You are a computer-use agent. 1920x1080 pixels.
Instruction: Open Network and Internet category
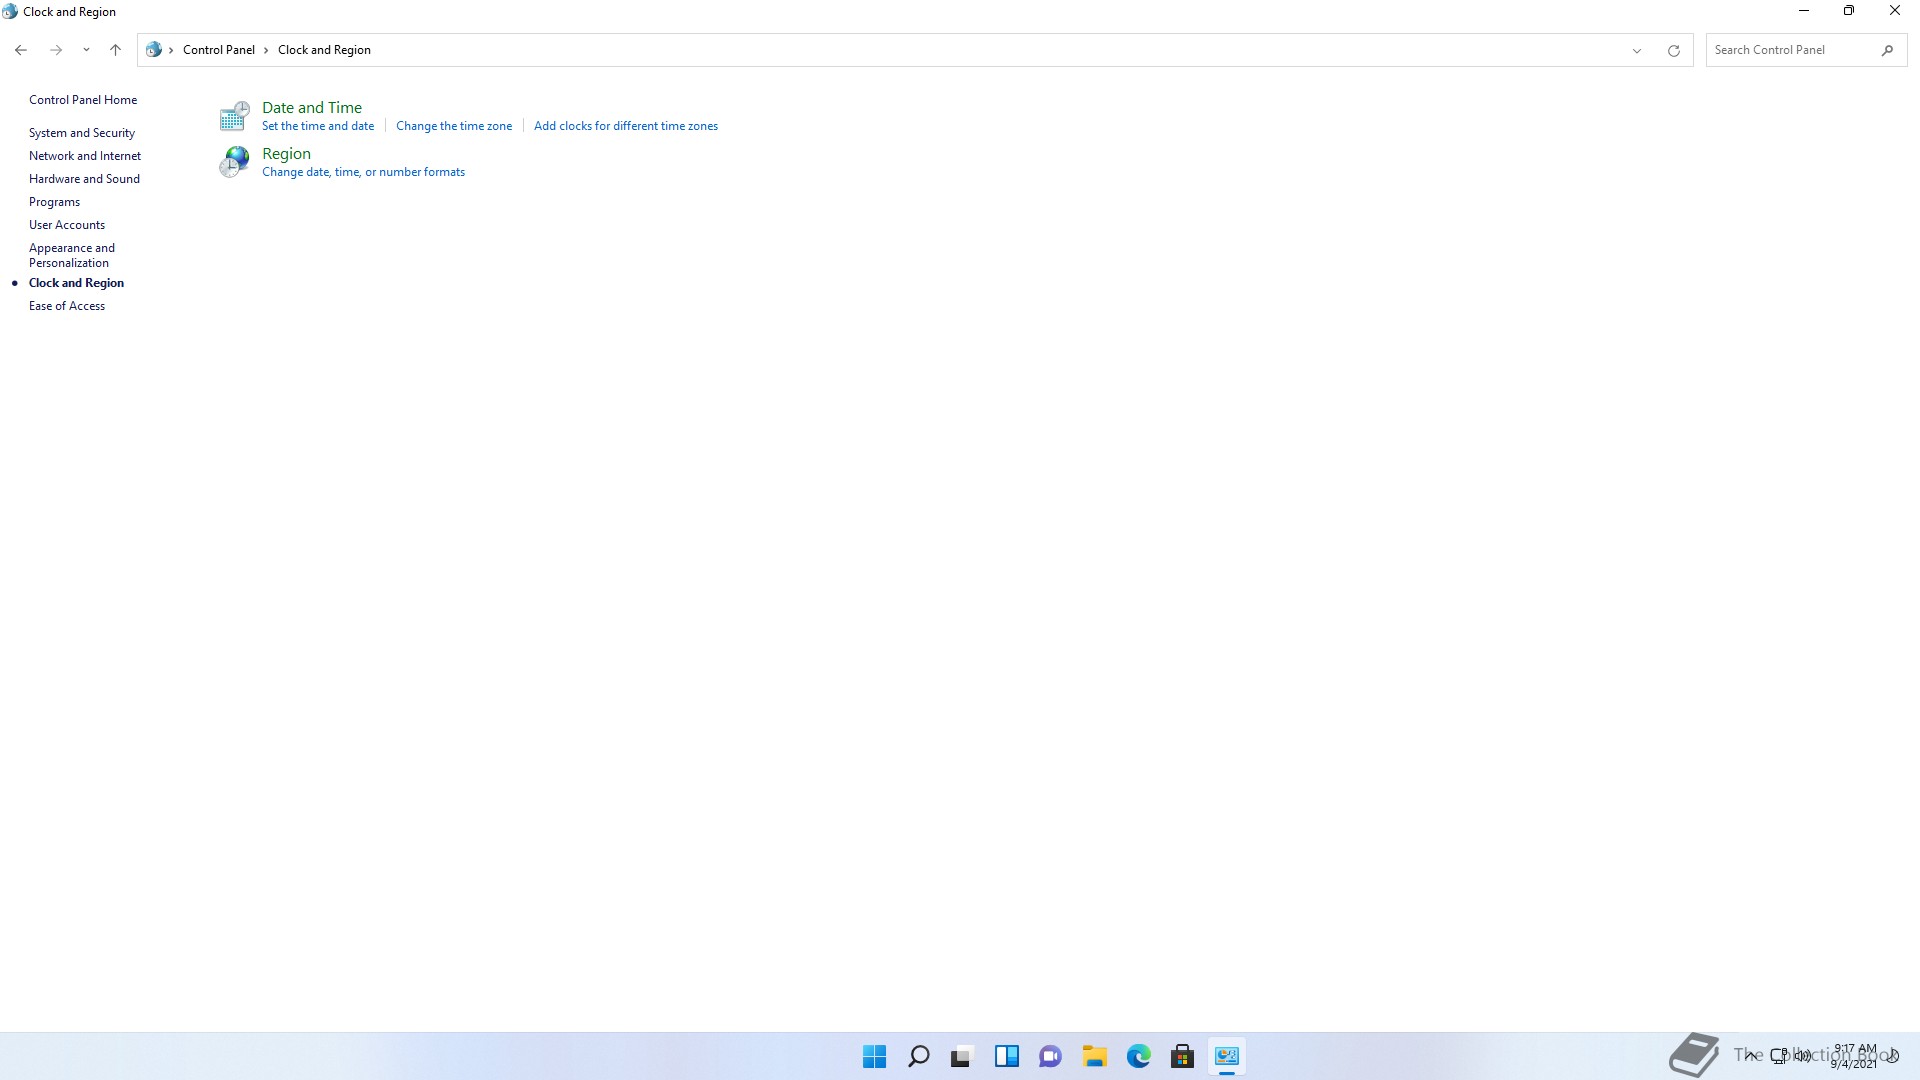pos(85,156)
